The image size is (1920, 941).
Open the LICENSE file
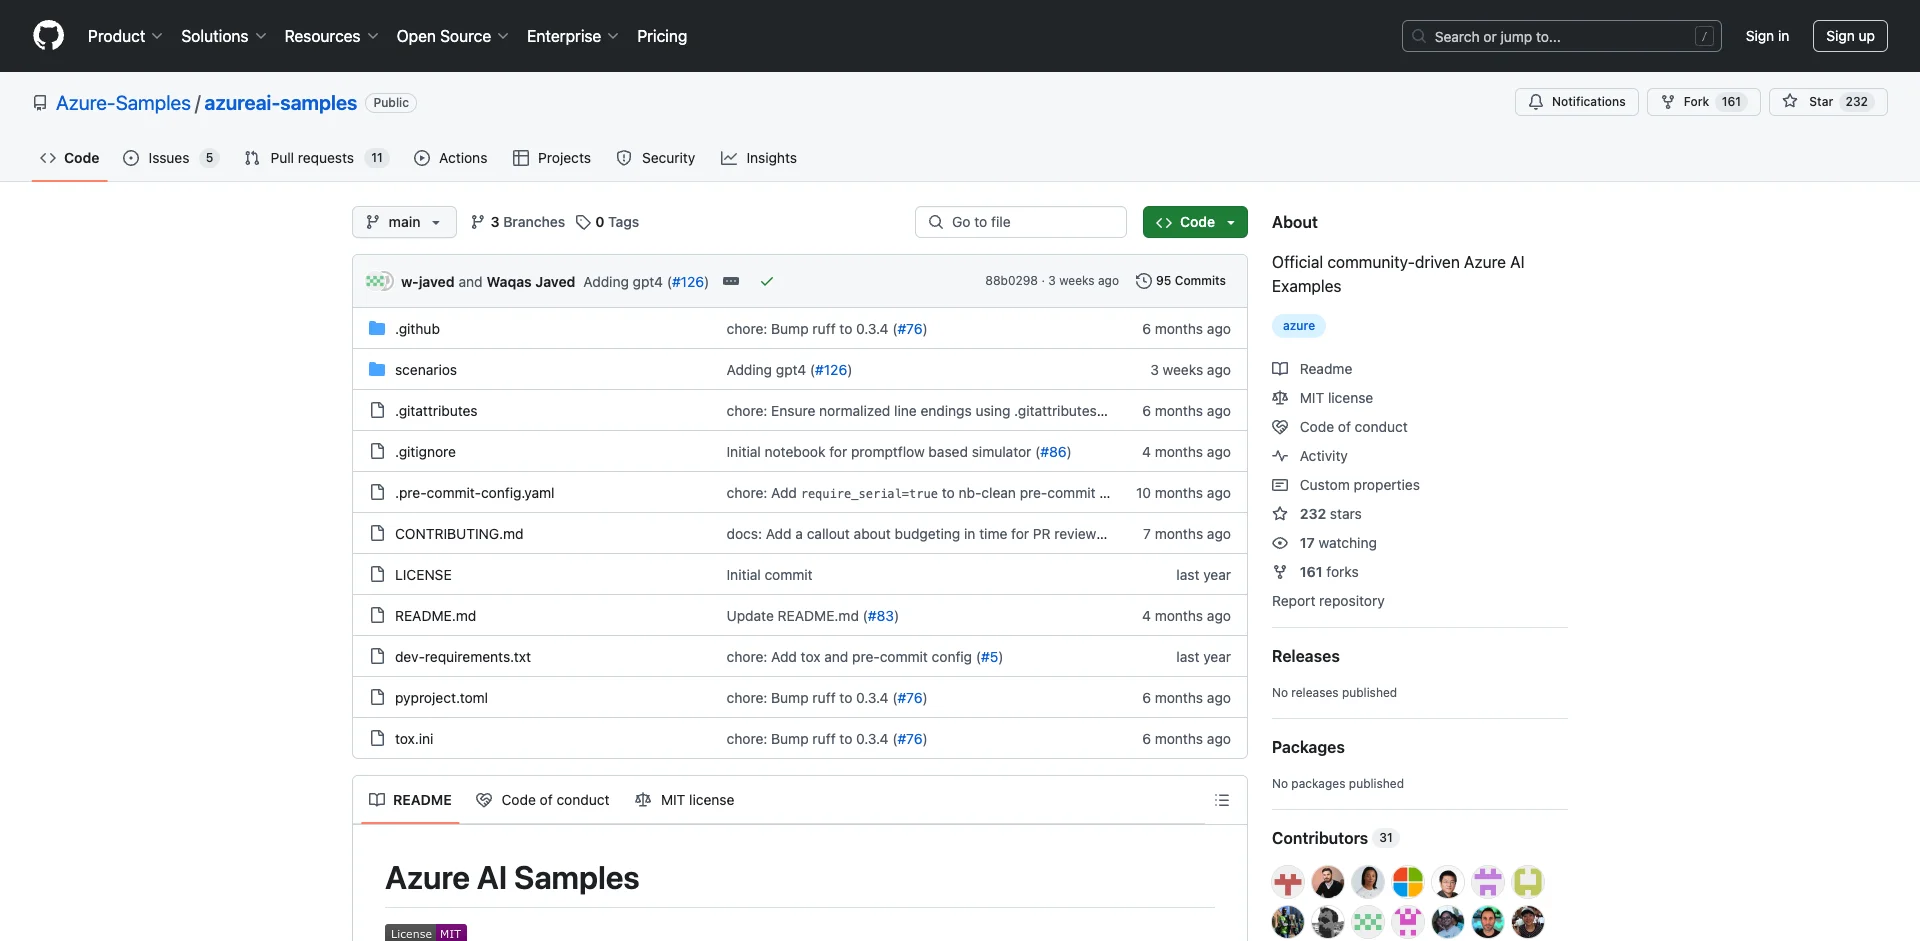pos(423,575)
